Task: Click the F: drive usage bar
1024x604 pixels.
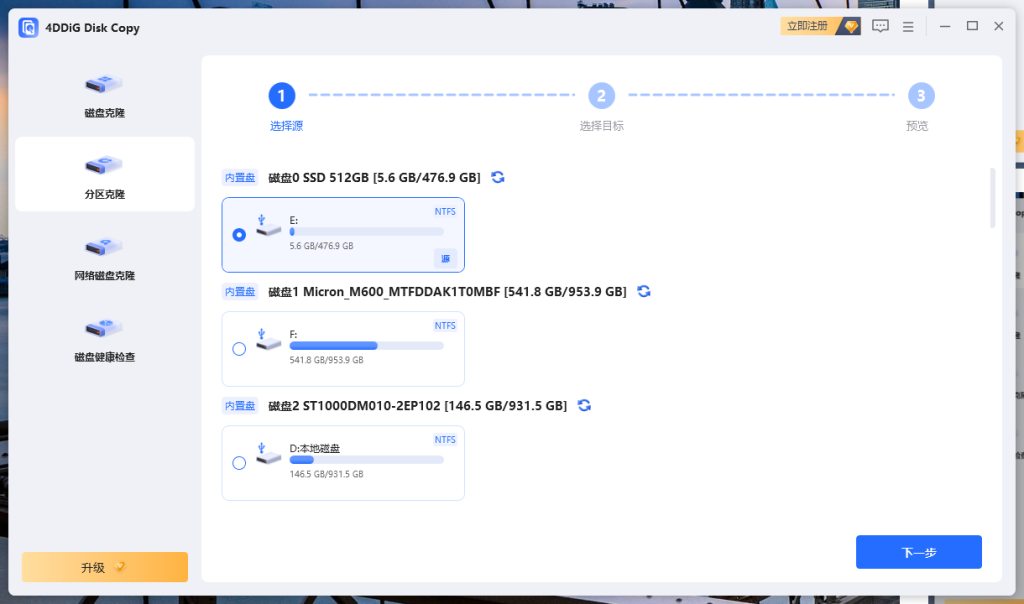Action: pyautogui.click(x=366, y=346)
